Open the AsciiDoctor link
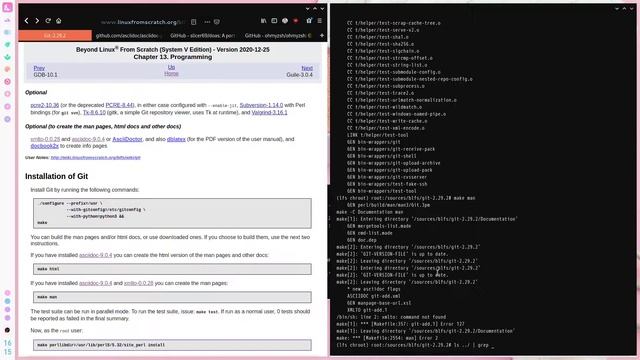 tap(127, 139)
